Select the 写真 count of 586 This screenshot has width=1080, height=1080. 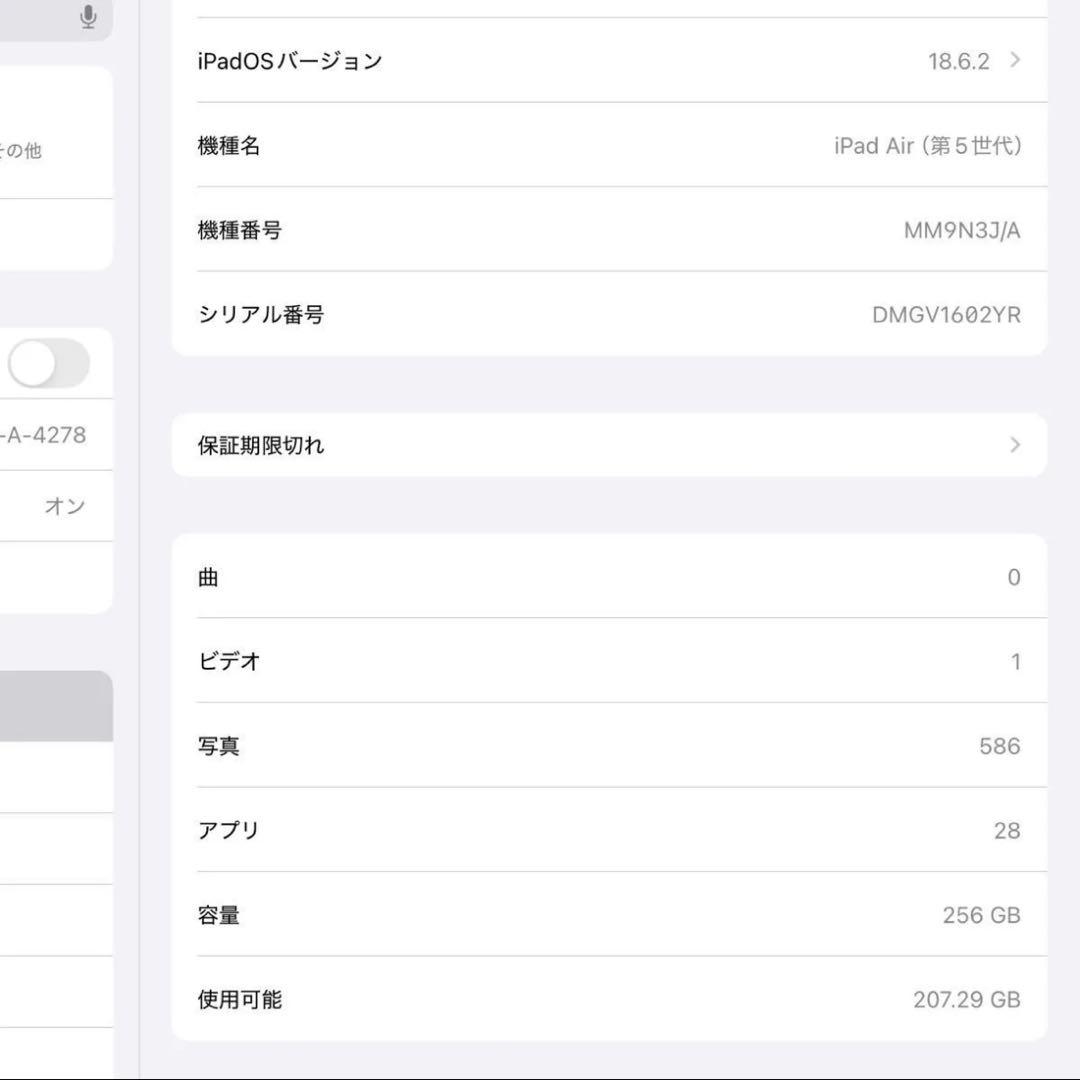[x=998, y=745]
